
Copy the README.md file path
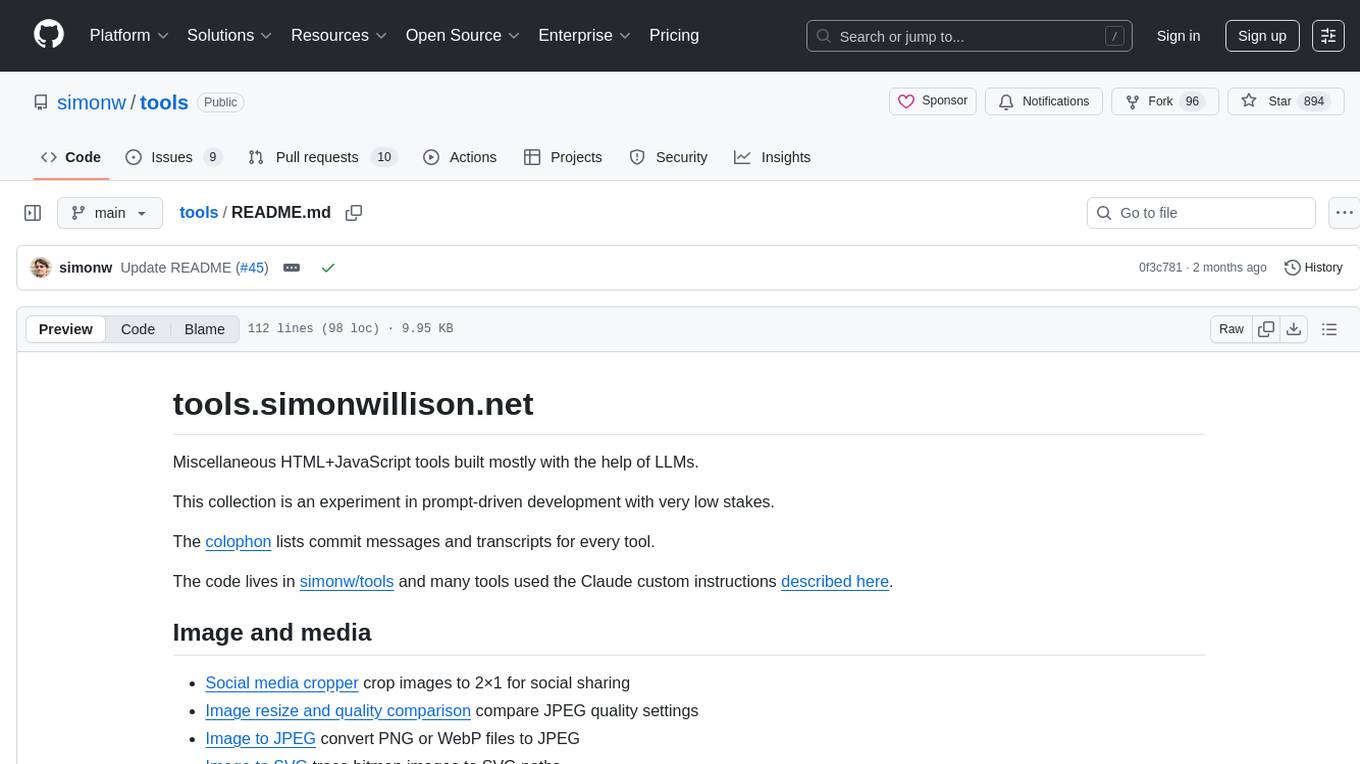coord(353,213)
